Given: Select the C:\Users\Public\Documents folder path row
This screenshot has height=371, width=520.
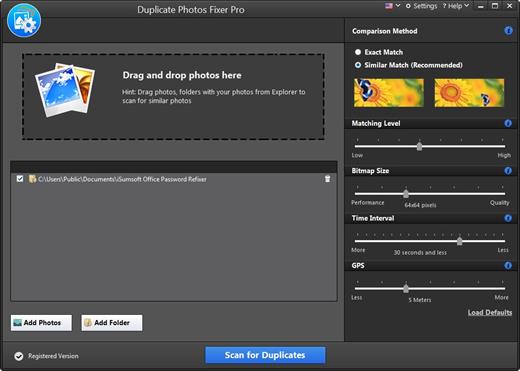Looking at the screenshot, I should click(174, 179).
